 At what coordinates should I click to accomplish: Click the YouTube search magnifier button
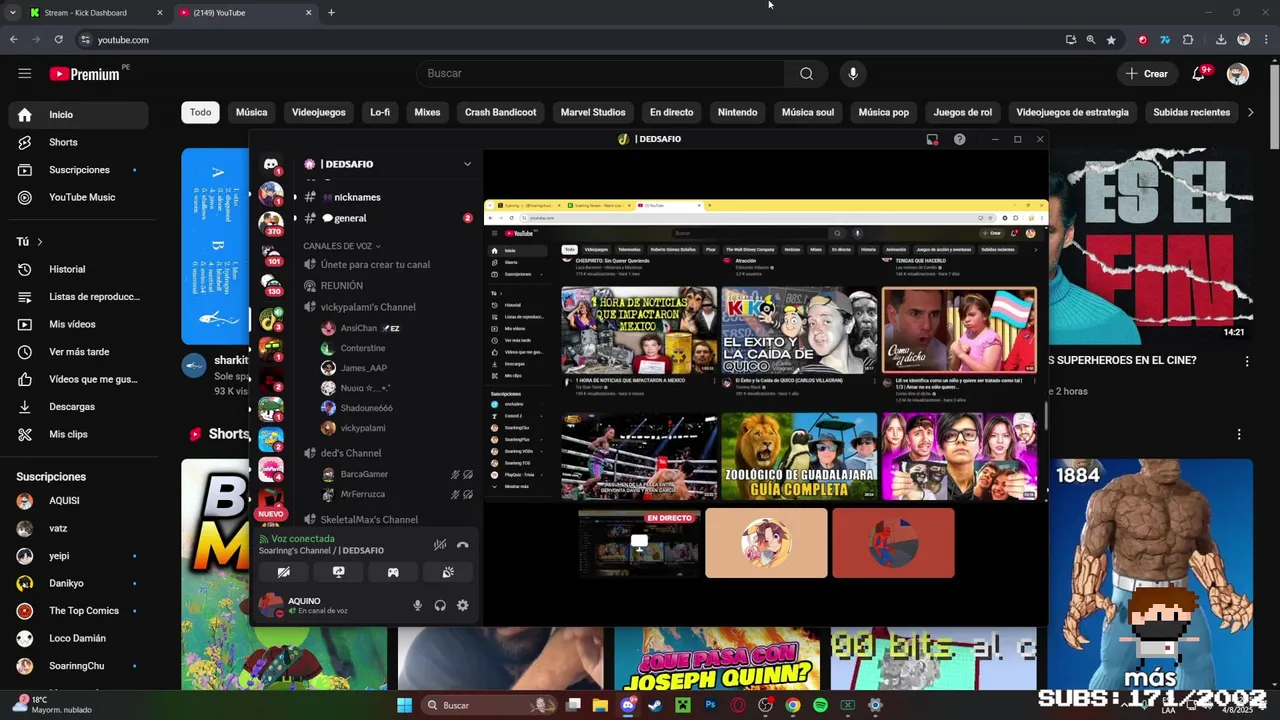tap(806, 73)
